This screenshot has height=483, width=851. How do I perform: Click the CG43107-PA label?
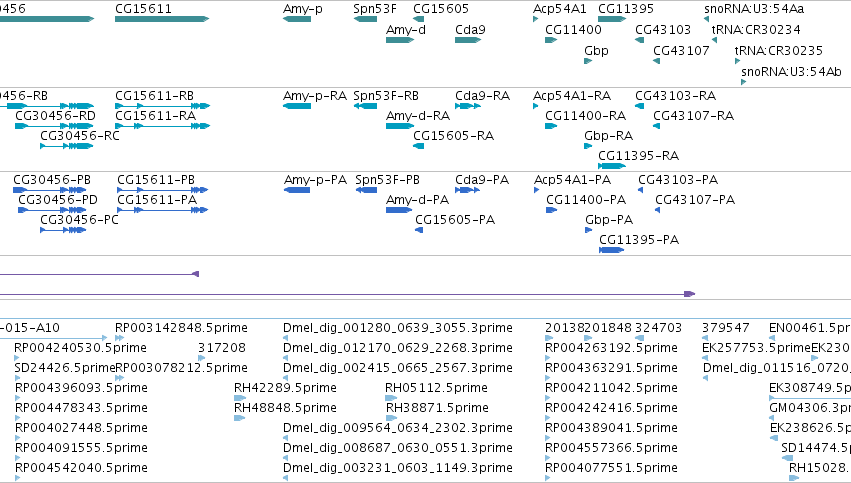click(x=695, y=200)
